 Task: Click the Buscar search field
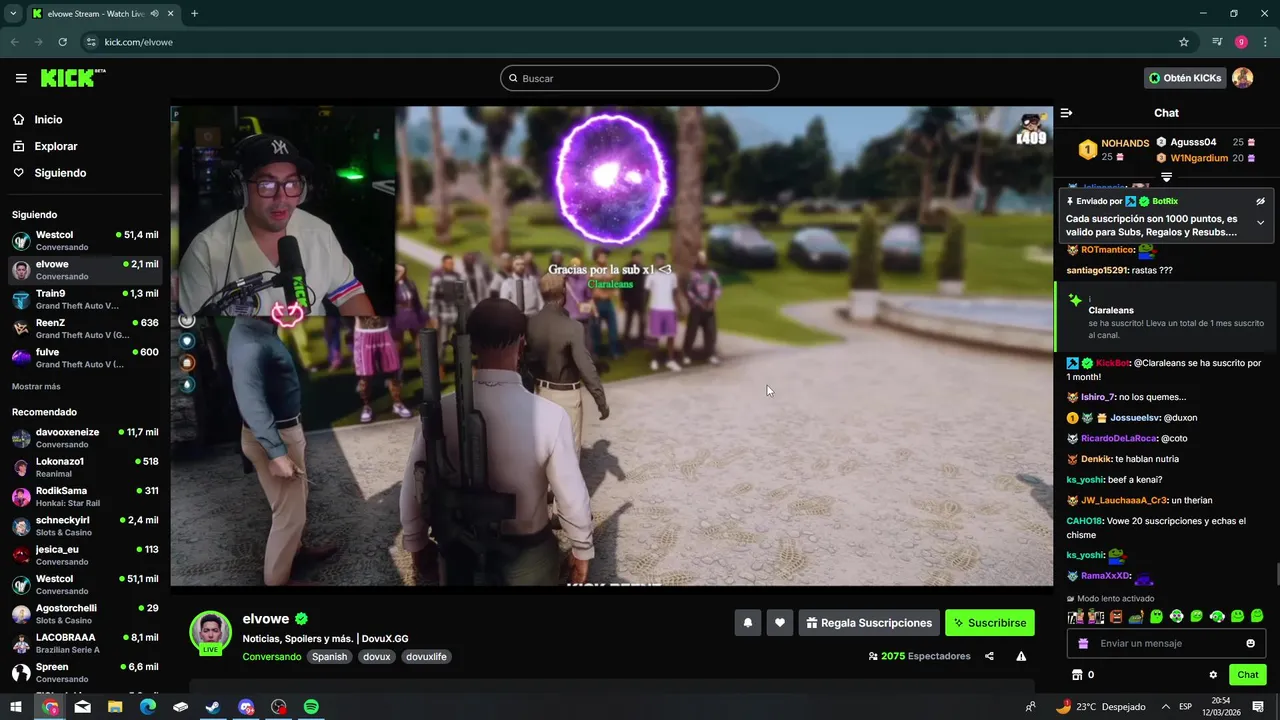coord(640,78)
